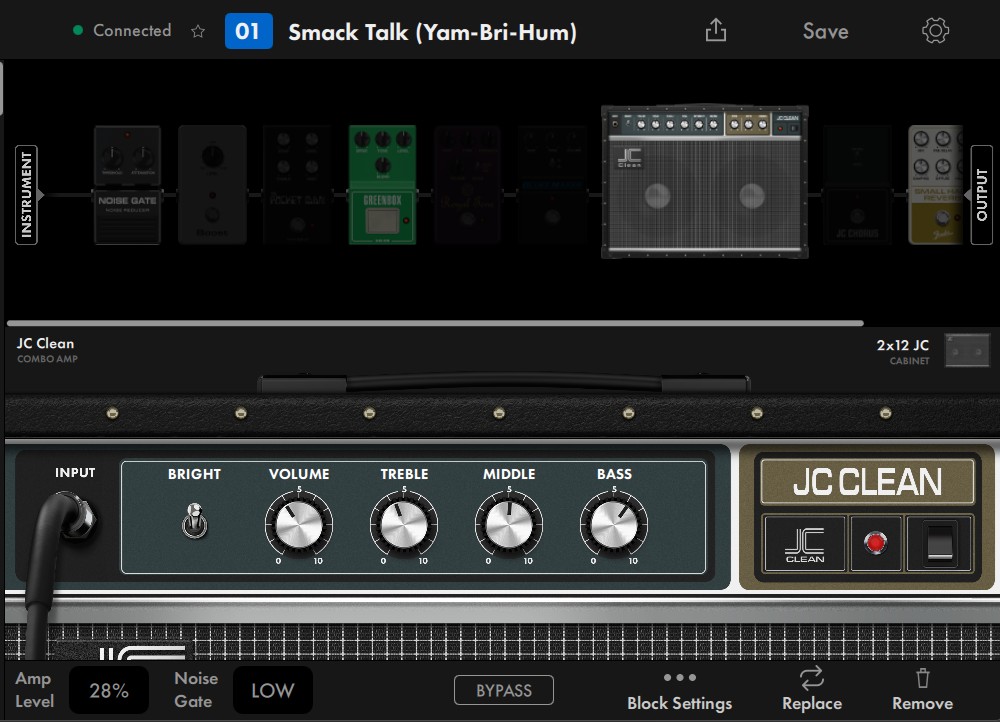The height and width of the screenshot is (722, 1000).
Task: Select the Greenbox overdrive pedal
Action: pyautogui.click(x=382, y=185)
